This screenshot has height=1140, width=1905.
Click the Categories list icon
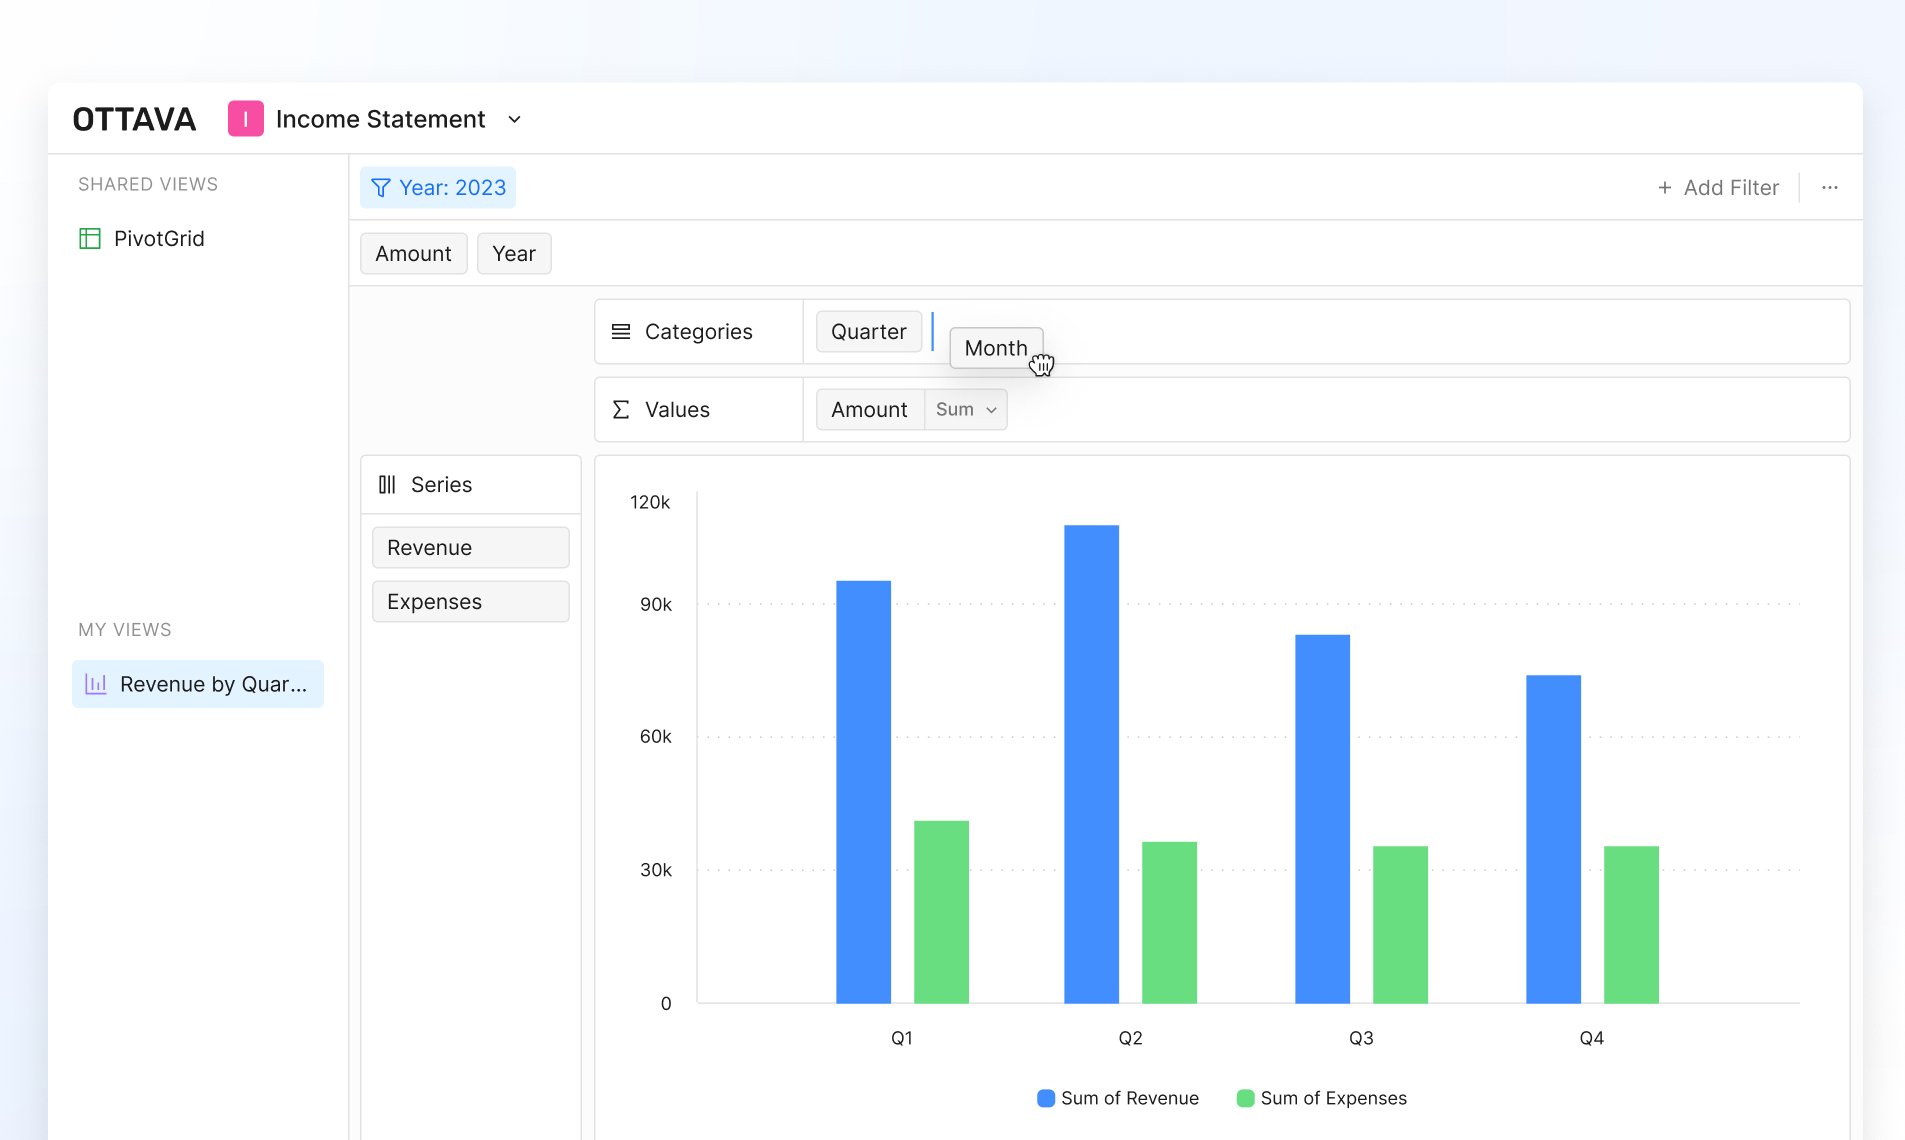click(621, 332)
